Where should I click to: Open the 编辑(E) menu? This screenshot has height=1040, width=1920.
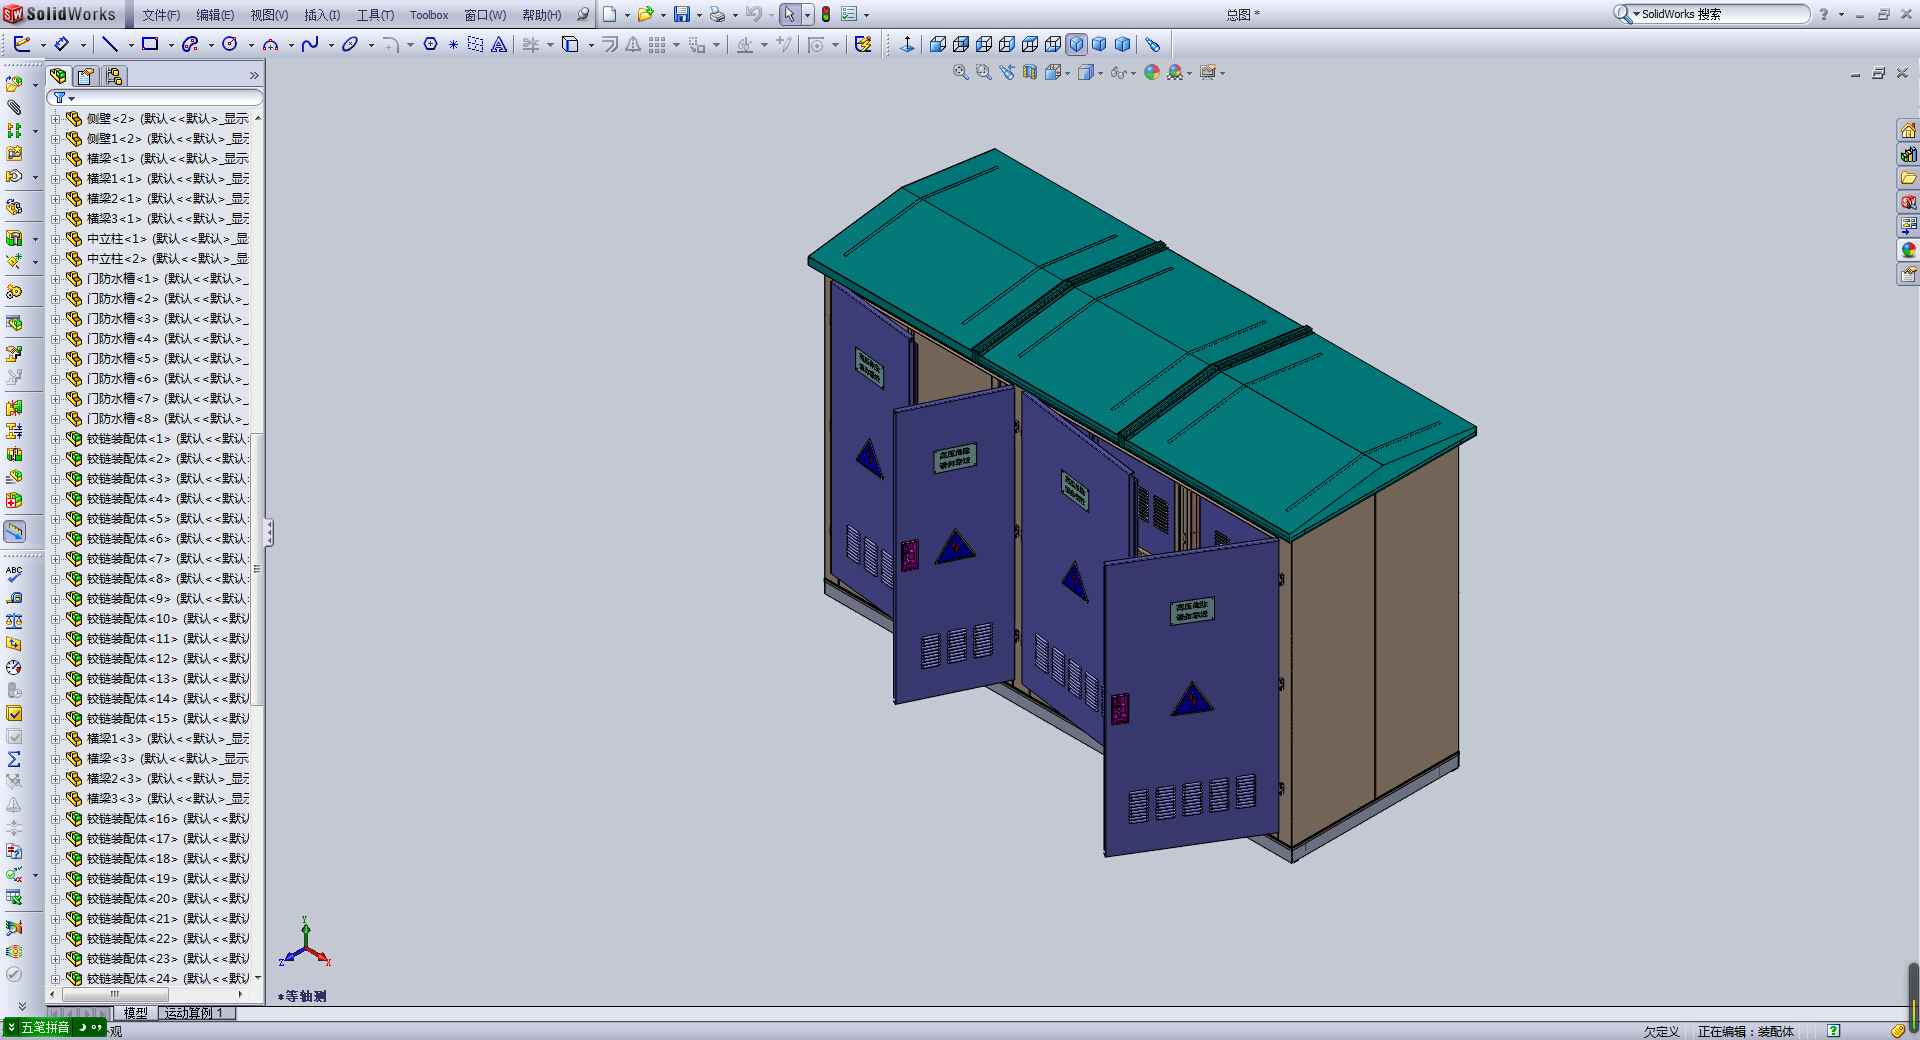(215, 15)
